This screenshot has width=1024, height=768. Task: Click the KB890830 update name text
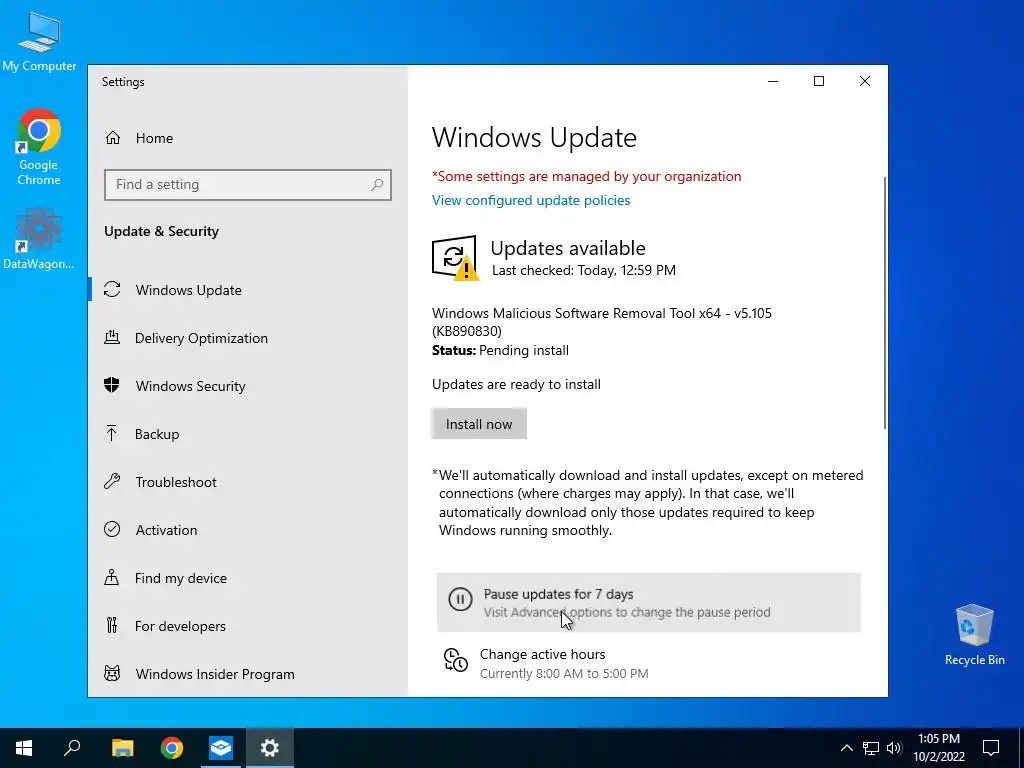click(x=601, y=322)
